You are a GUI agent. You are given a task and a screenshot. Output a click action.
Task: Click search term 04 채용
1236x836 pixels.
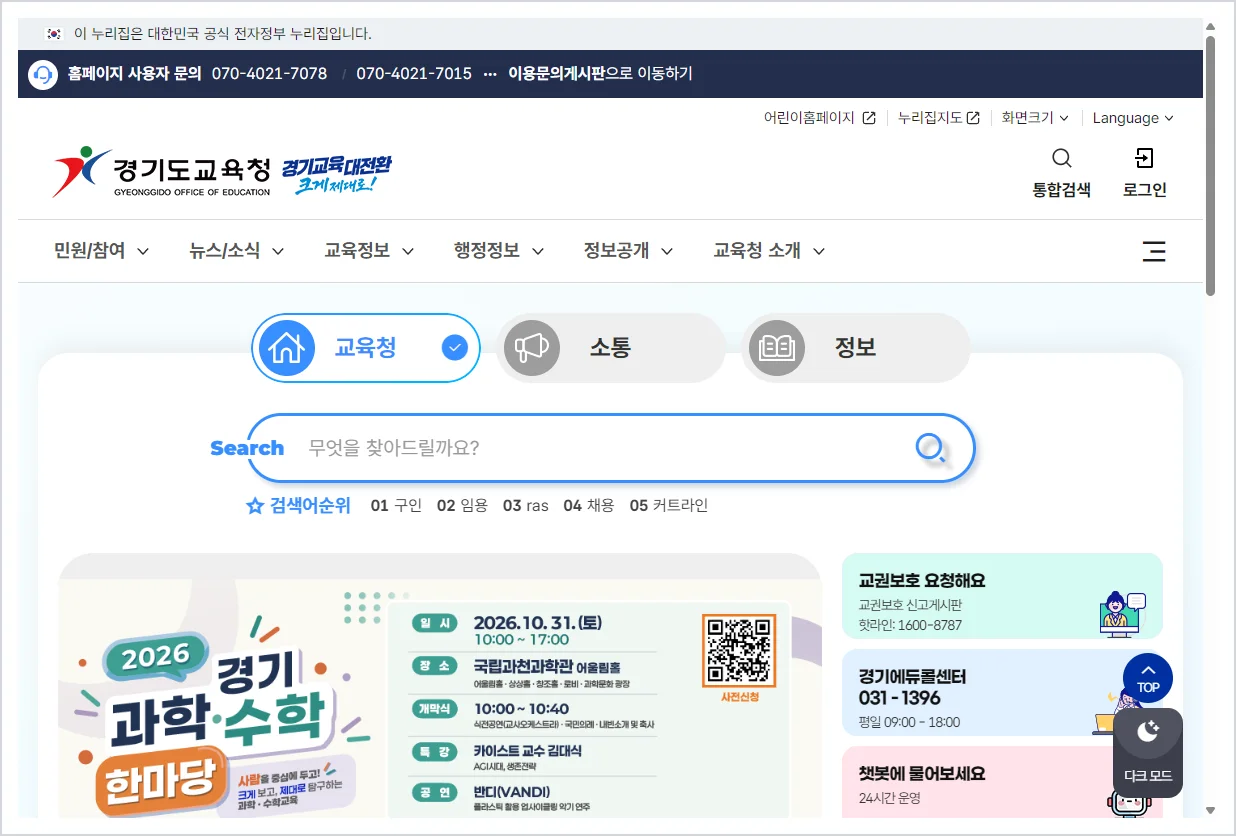[x=589, y=506]
